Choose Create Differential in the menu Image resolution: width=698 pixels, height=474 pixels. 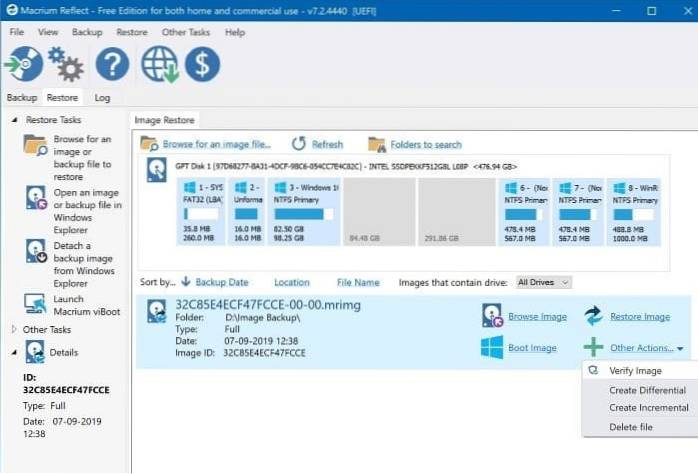647,390
